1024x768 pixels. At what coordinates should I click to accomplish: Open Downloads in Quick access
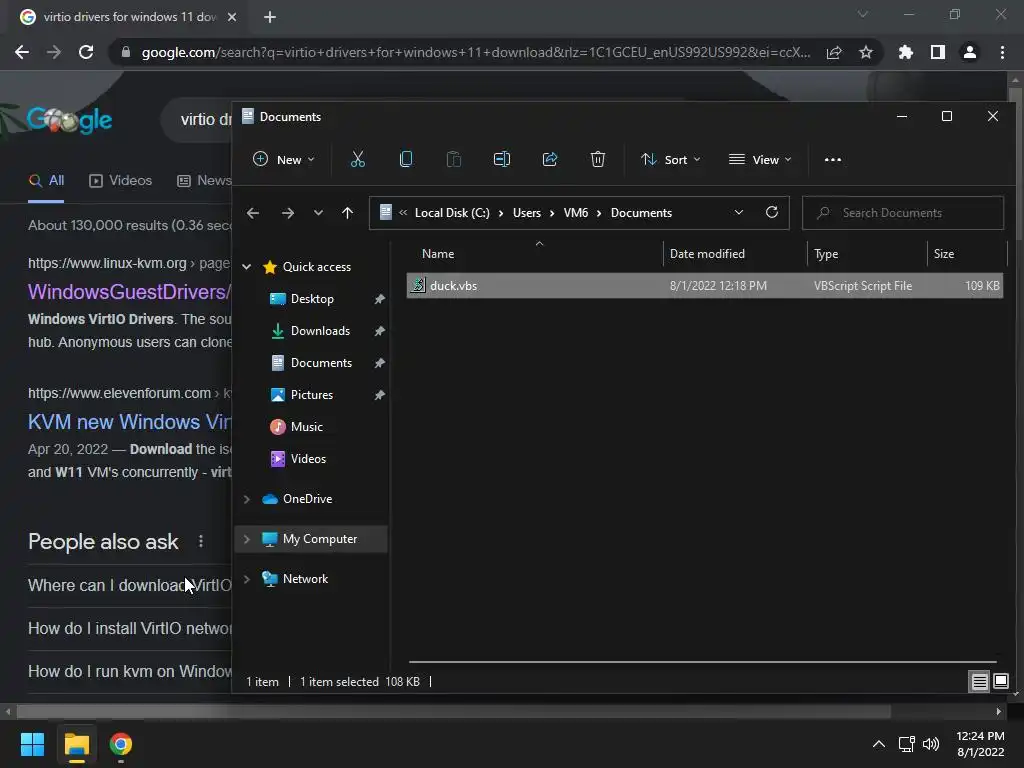pos(320,330)
